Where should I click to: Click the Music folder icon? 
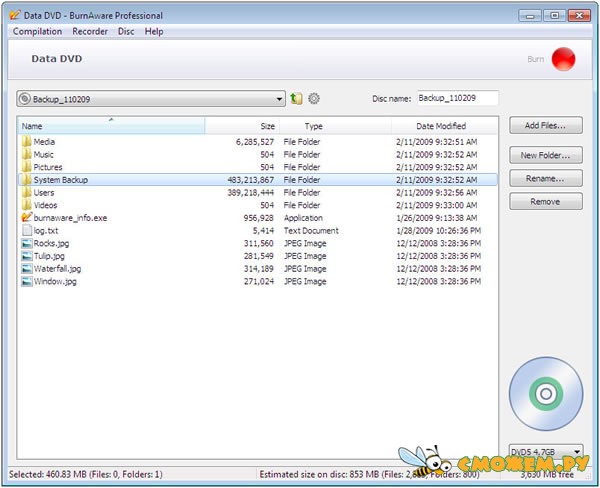coord(27,154)
